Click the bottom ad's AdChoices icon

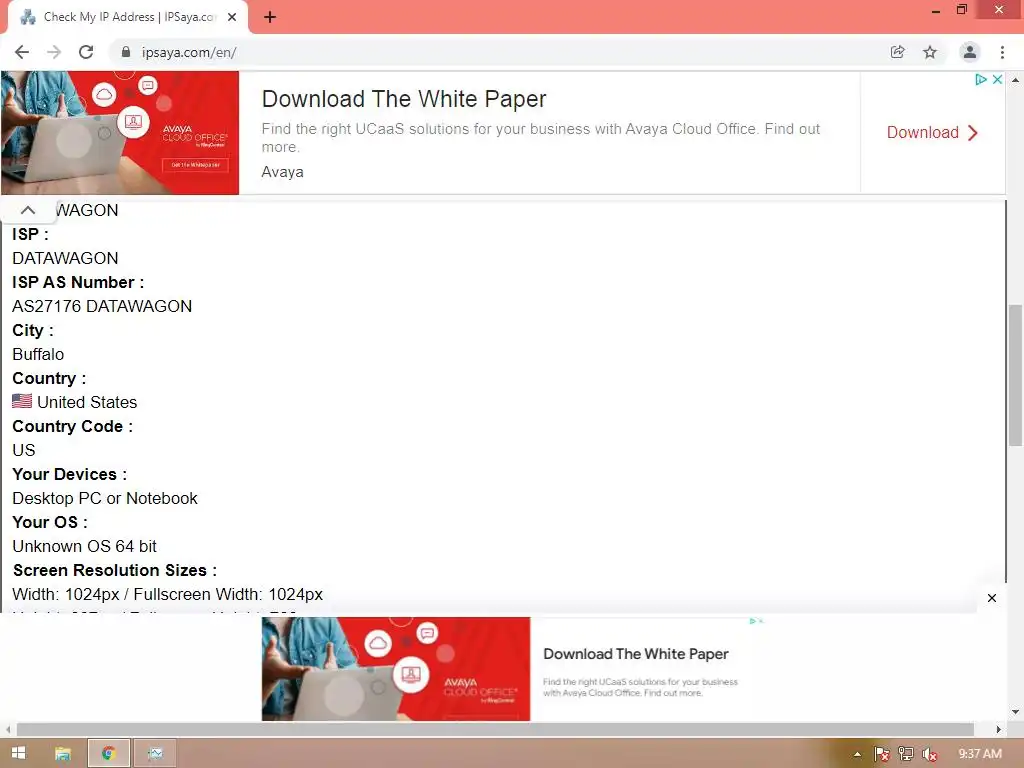[754, 621]
